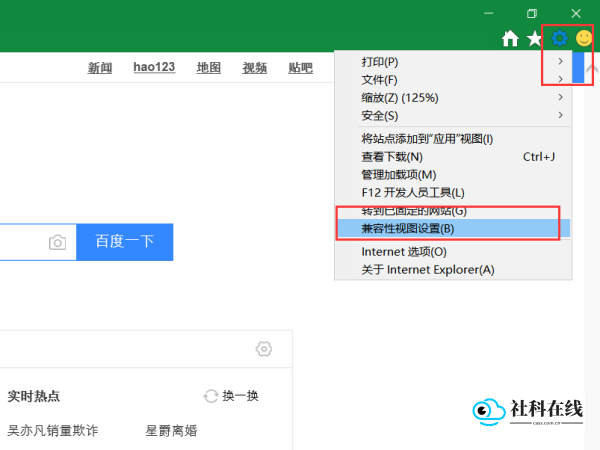Viewport: 600px width, 450px height.
Task: Click the 百度一下 search button
Action: 125,242
